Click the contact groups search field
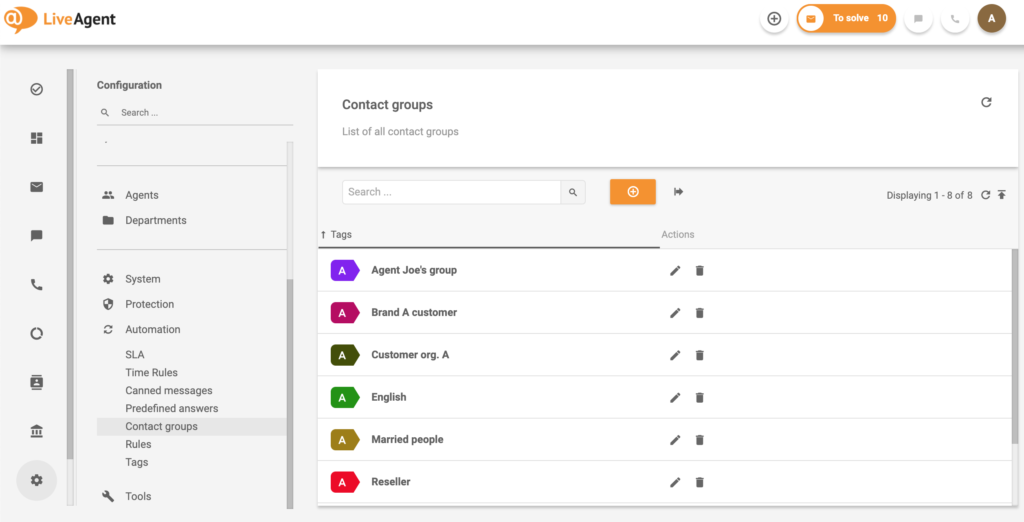The height and width of the screenshot is (522, 1024). [x=450, y=192]
